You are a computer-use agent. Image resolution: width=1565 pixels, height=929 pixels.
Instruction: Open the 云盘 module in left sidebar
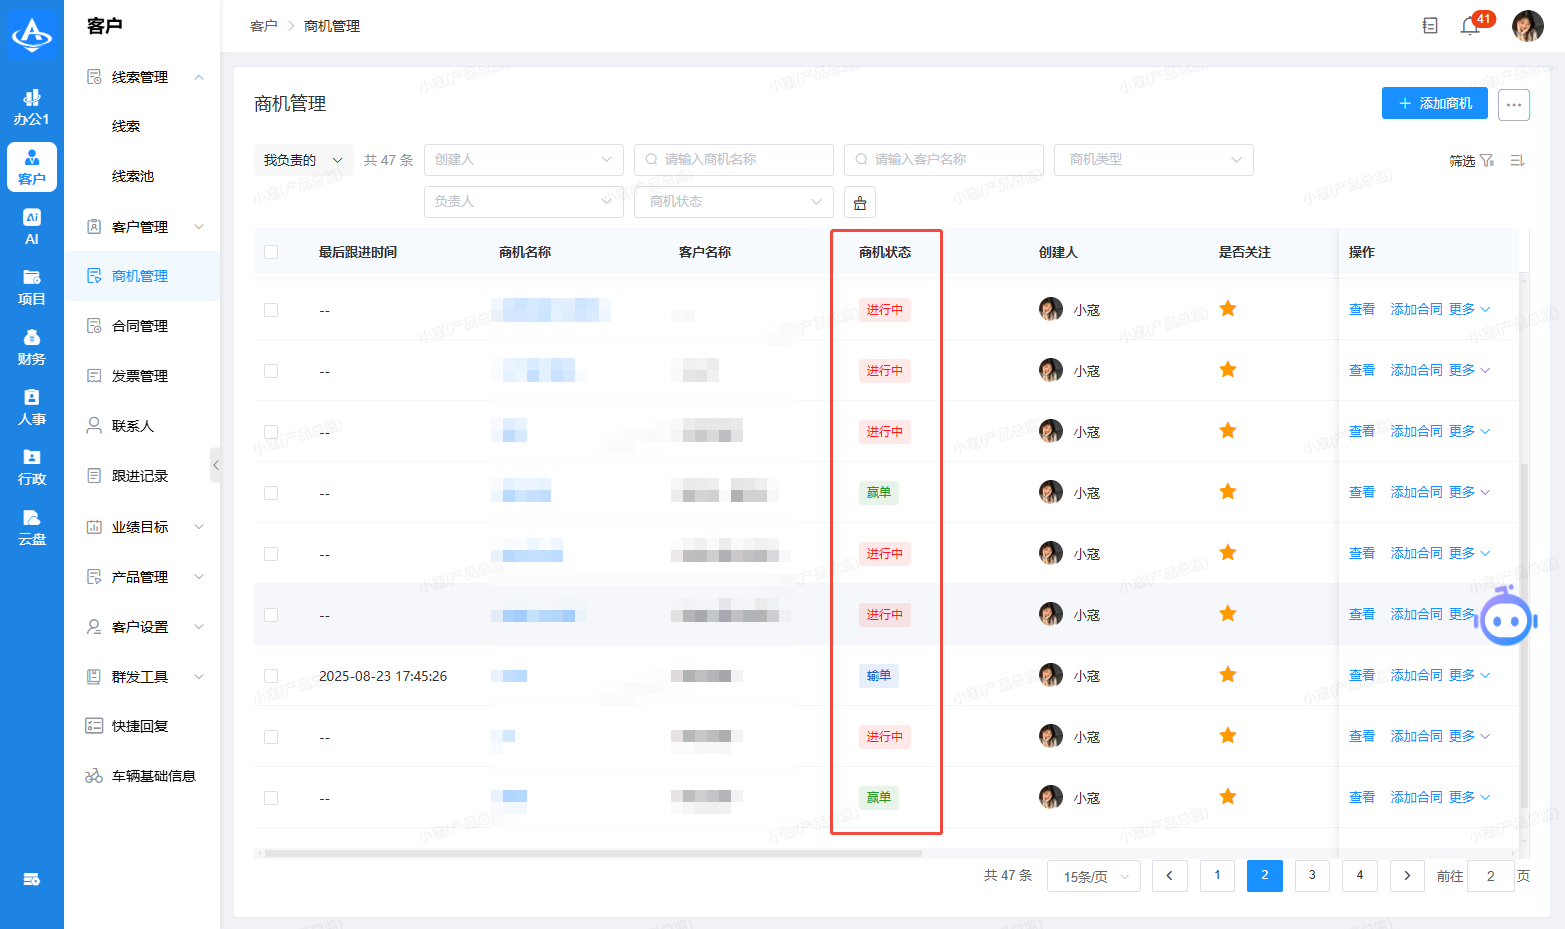click(x=32, y=527)
